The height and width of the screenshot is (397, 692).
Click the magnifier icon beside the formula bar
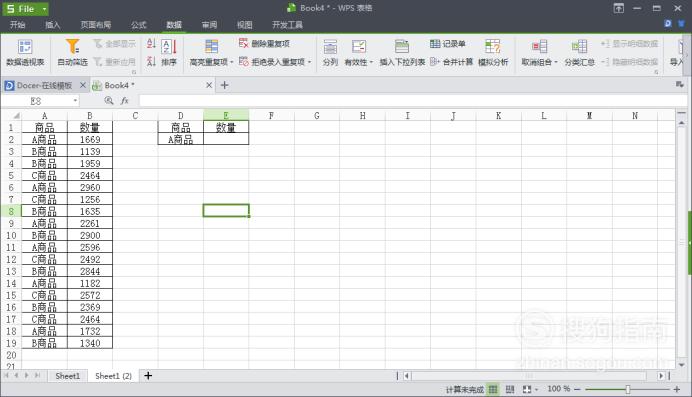(x=109, y=101)
